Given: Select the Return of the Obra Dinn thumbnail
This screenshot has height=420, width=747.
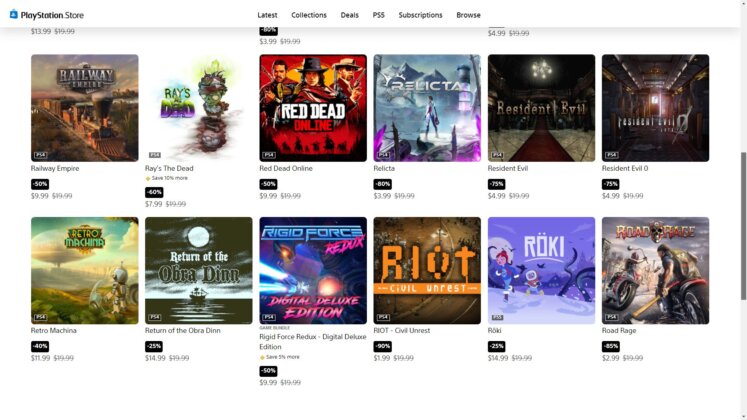Looking at the screenshot, I should tap(199, 270).
